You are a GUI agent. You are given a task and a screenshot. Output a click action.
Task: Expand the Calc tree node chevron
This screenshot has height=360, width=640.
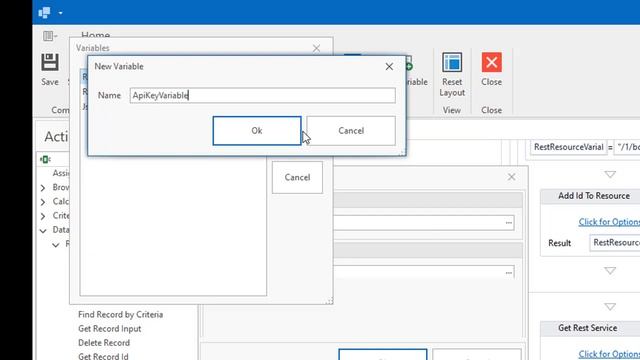click(43, 202)
